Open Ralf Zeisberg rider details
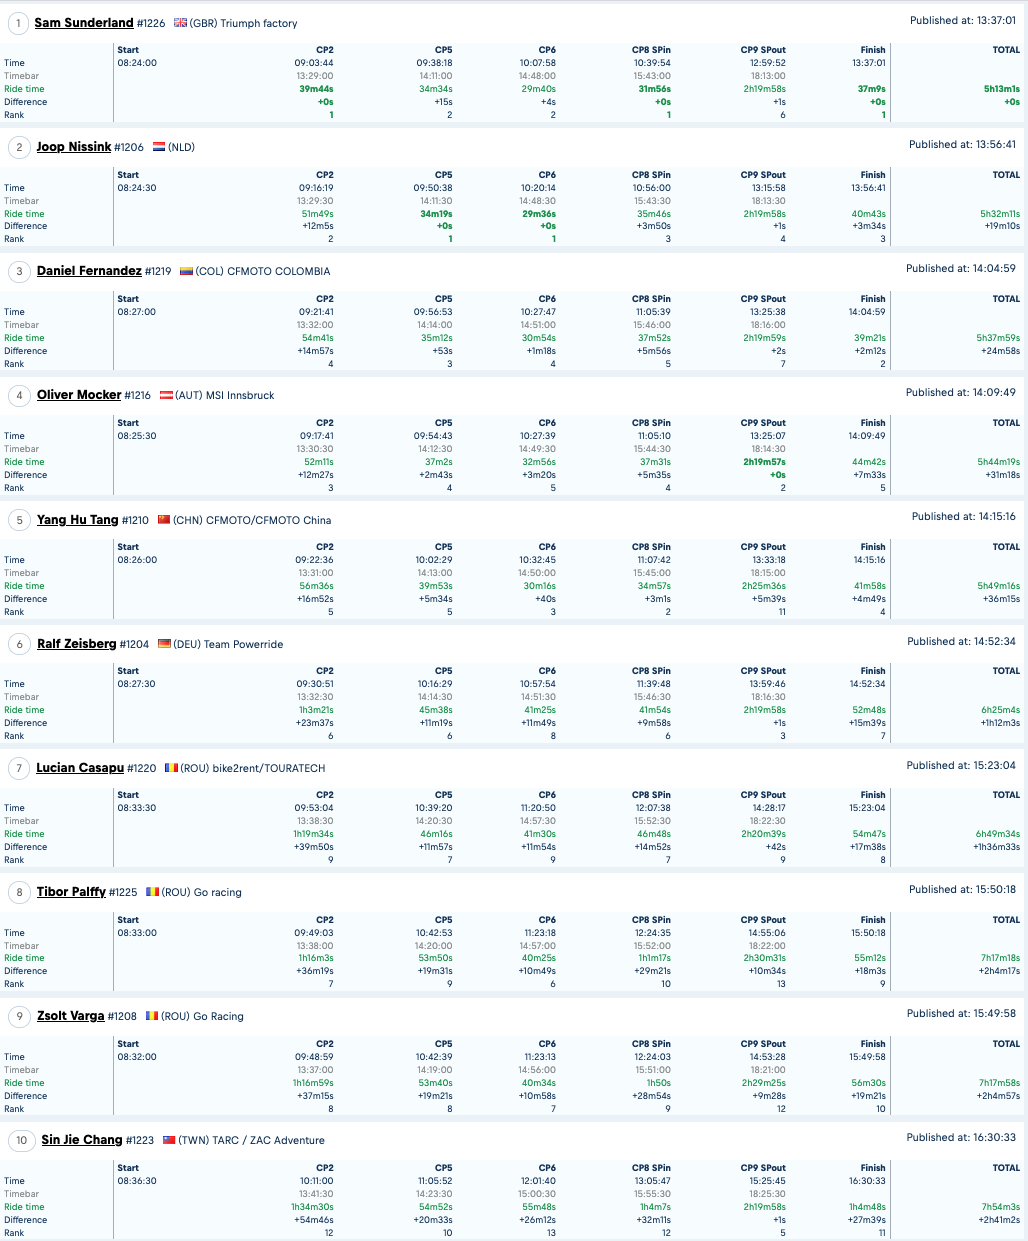 [77, 644]
